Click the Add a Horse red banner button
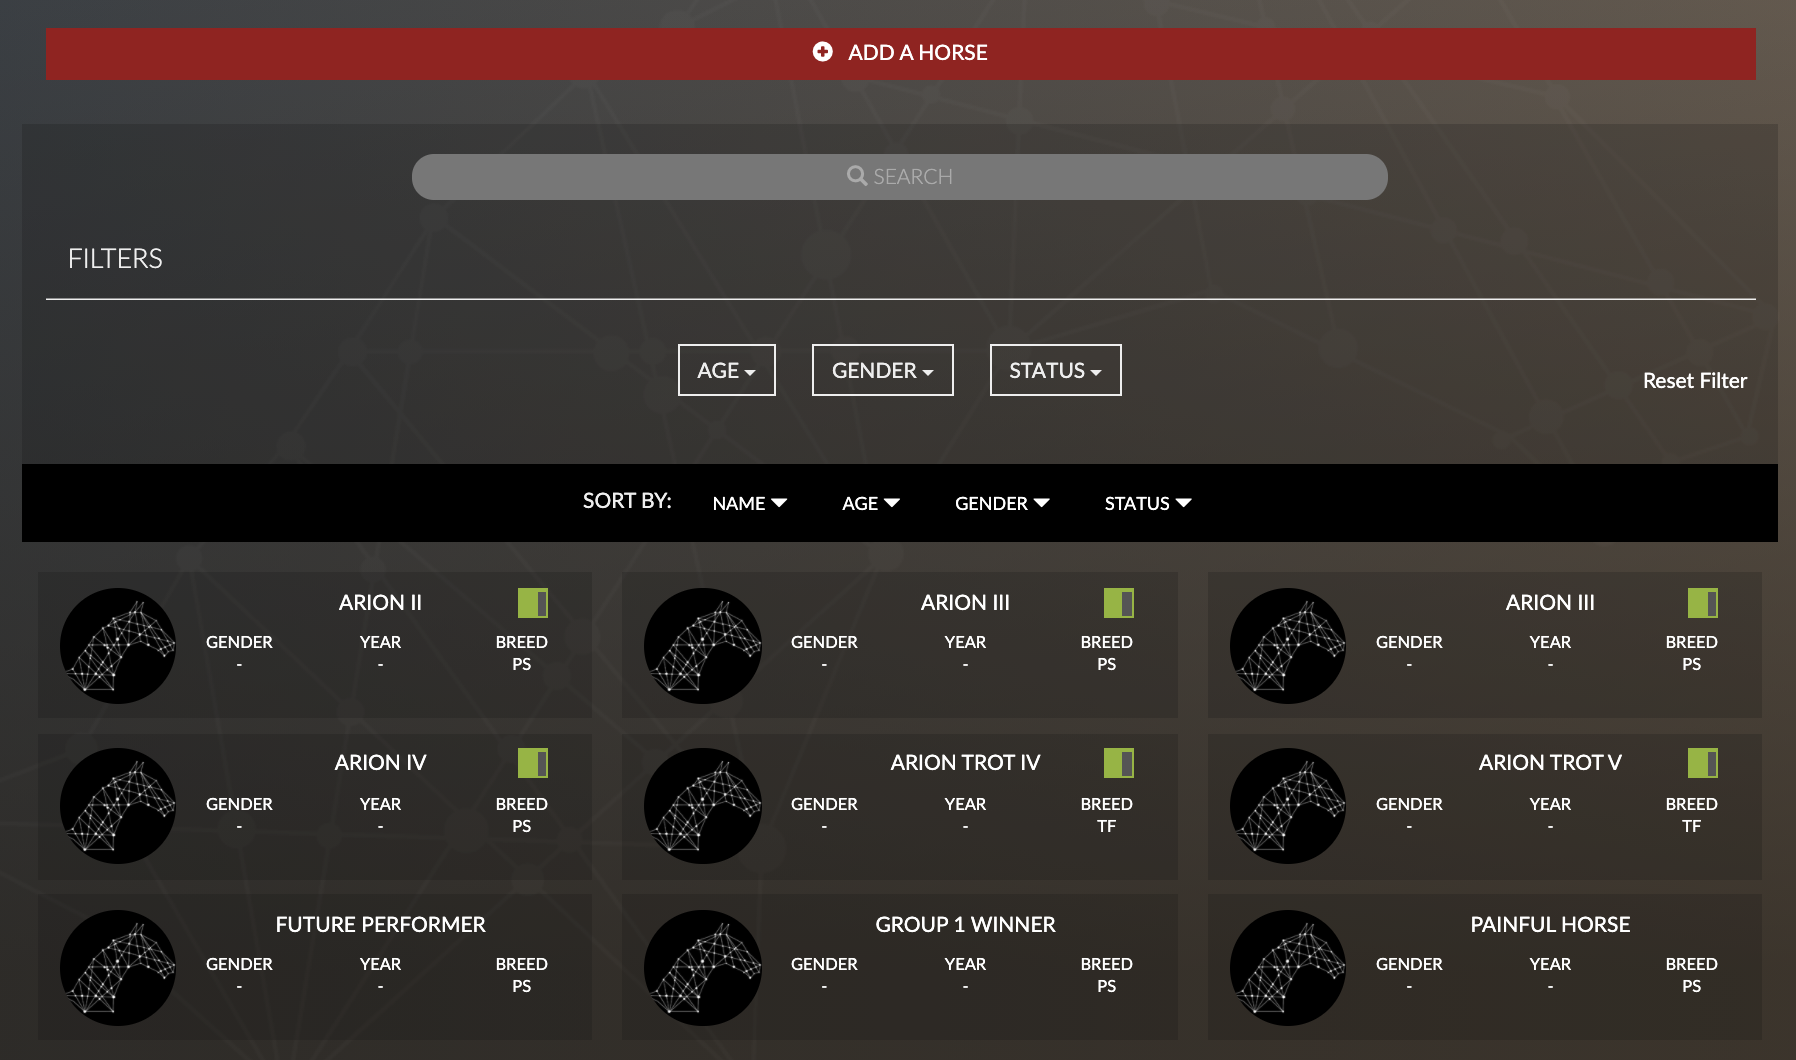Image resolution: width=1796 pixels, height=1060 pixels. point(900,54)
